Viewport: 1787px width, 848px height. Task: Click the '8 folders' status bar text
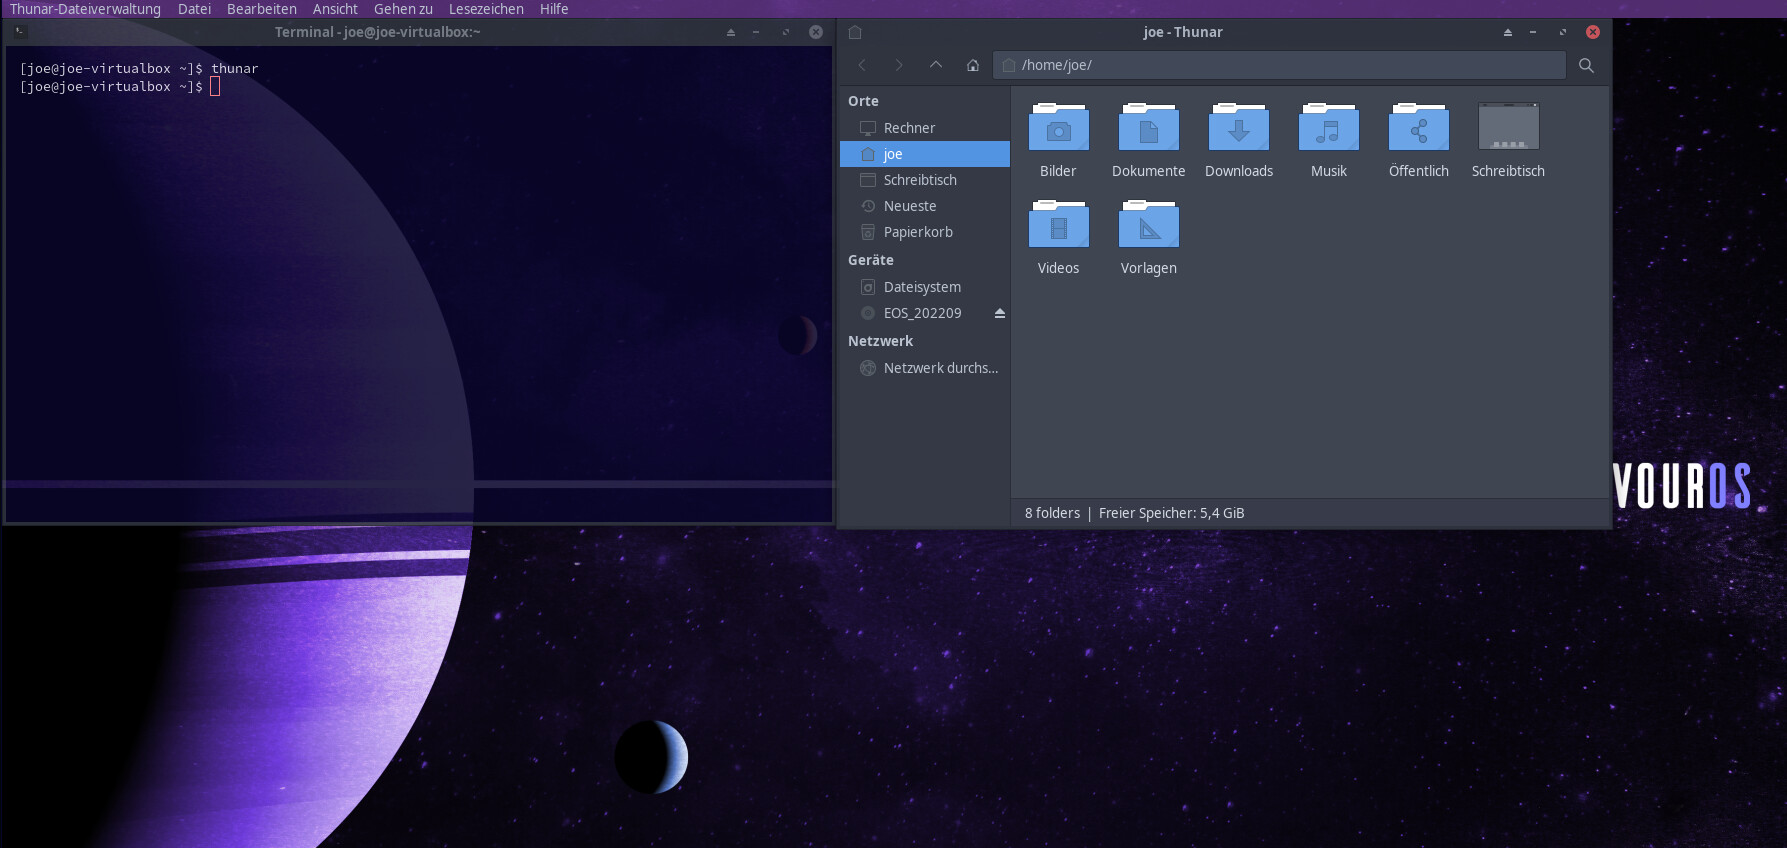(1052, 513)
